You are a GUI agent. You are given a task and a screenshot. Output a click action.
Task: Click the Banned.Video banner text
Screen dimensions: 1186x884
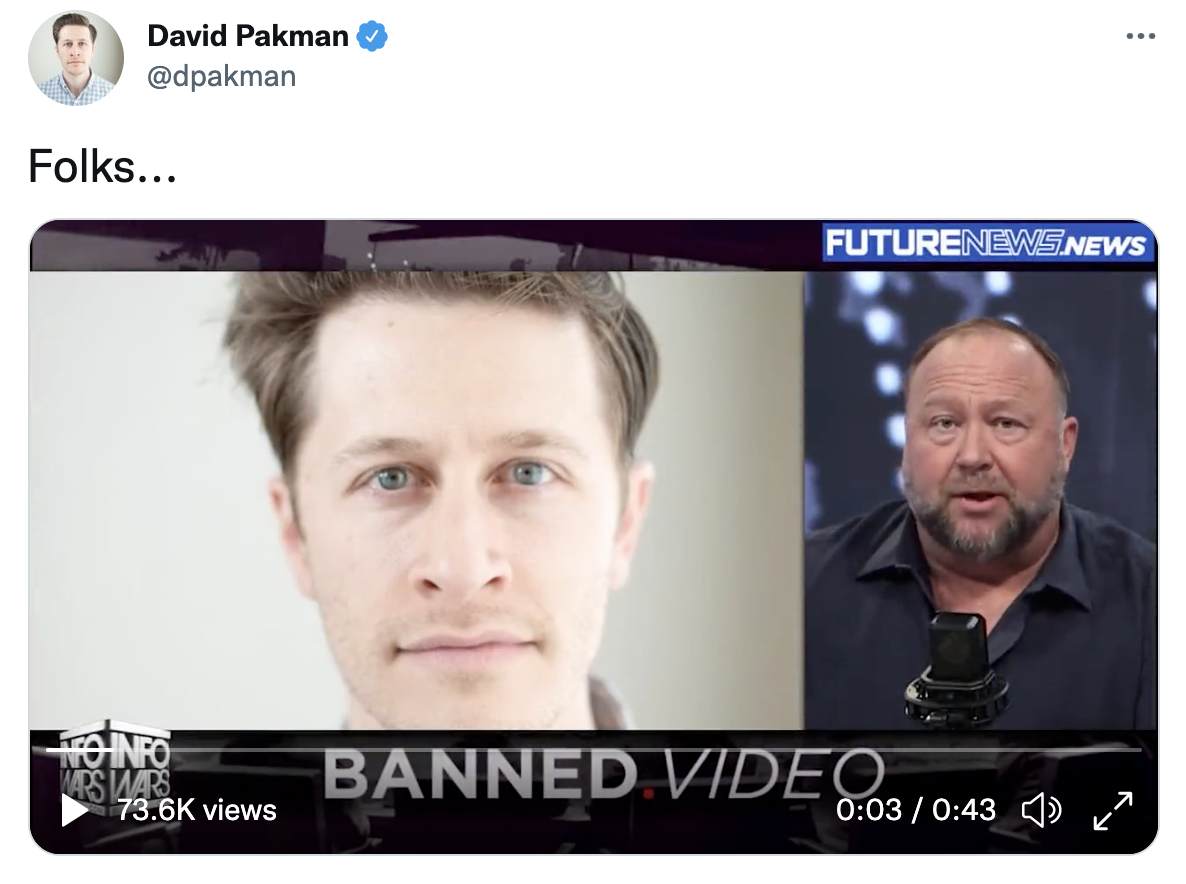click(604, 773)
